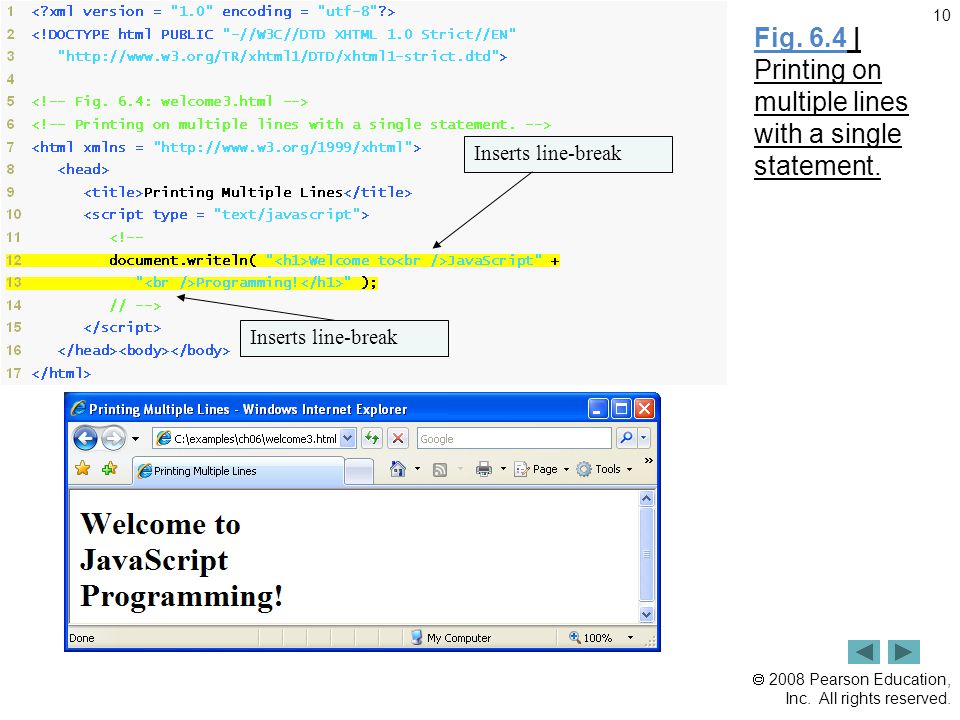Click the scrollbar down arrow
The image size is (960, 720).
pyautogui.click(x=647, y=614)
